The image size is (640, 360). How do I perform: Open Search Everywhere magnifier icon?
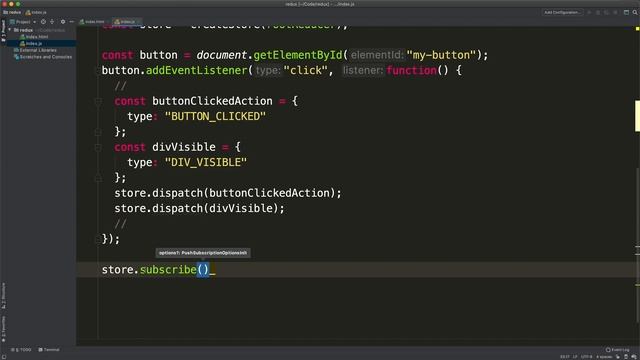click(635, 12)
